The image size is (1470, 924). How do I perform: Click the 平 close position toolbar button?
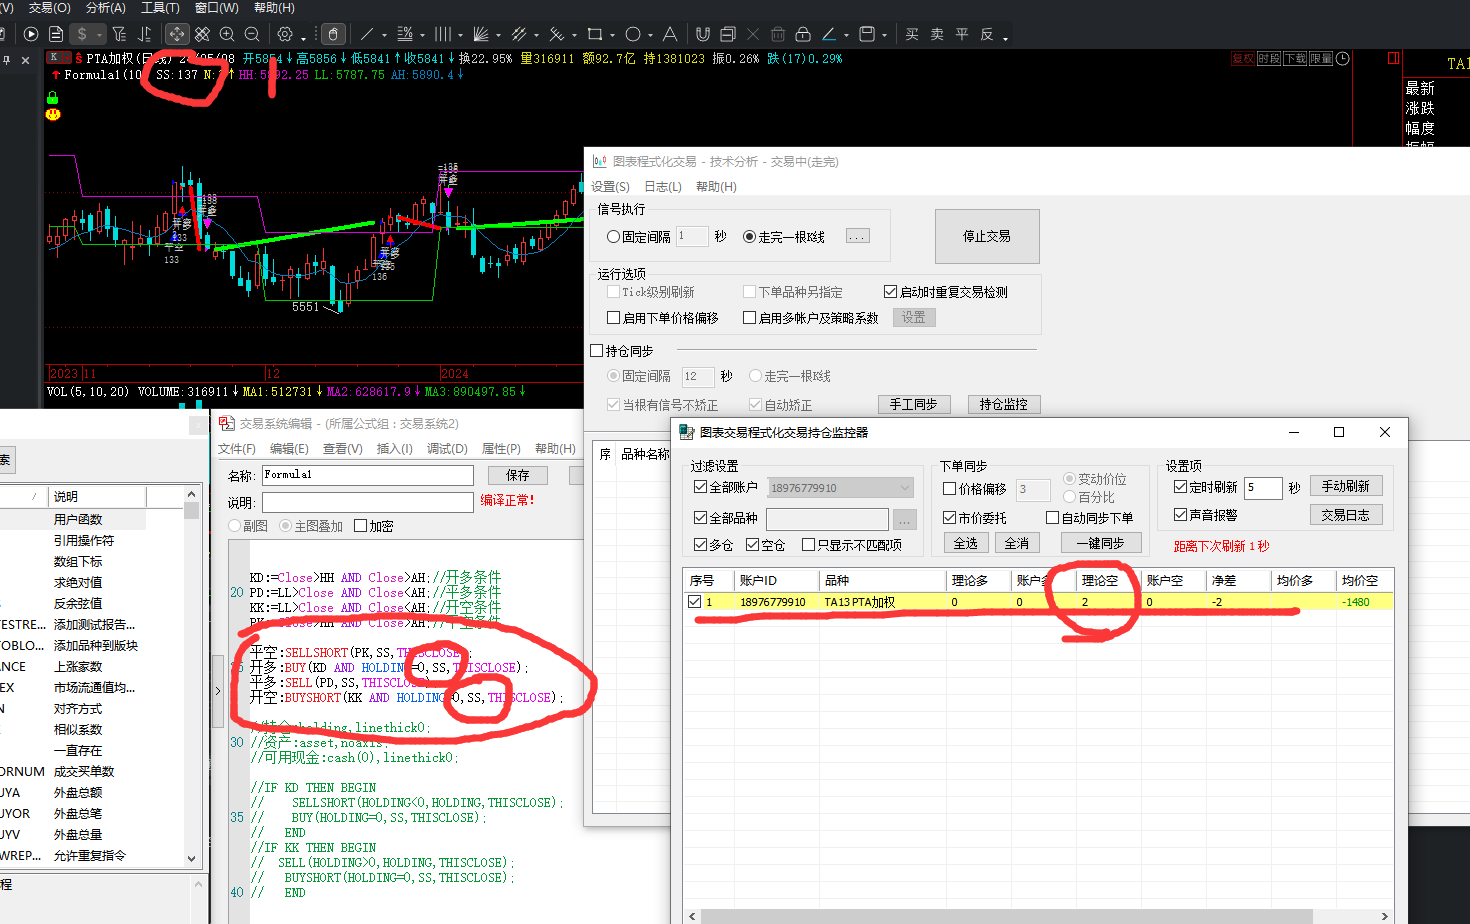click(x=962, y=34)
